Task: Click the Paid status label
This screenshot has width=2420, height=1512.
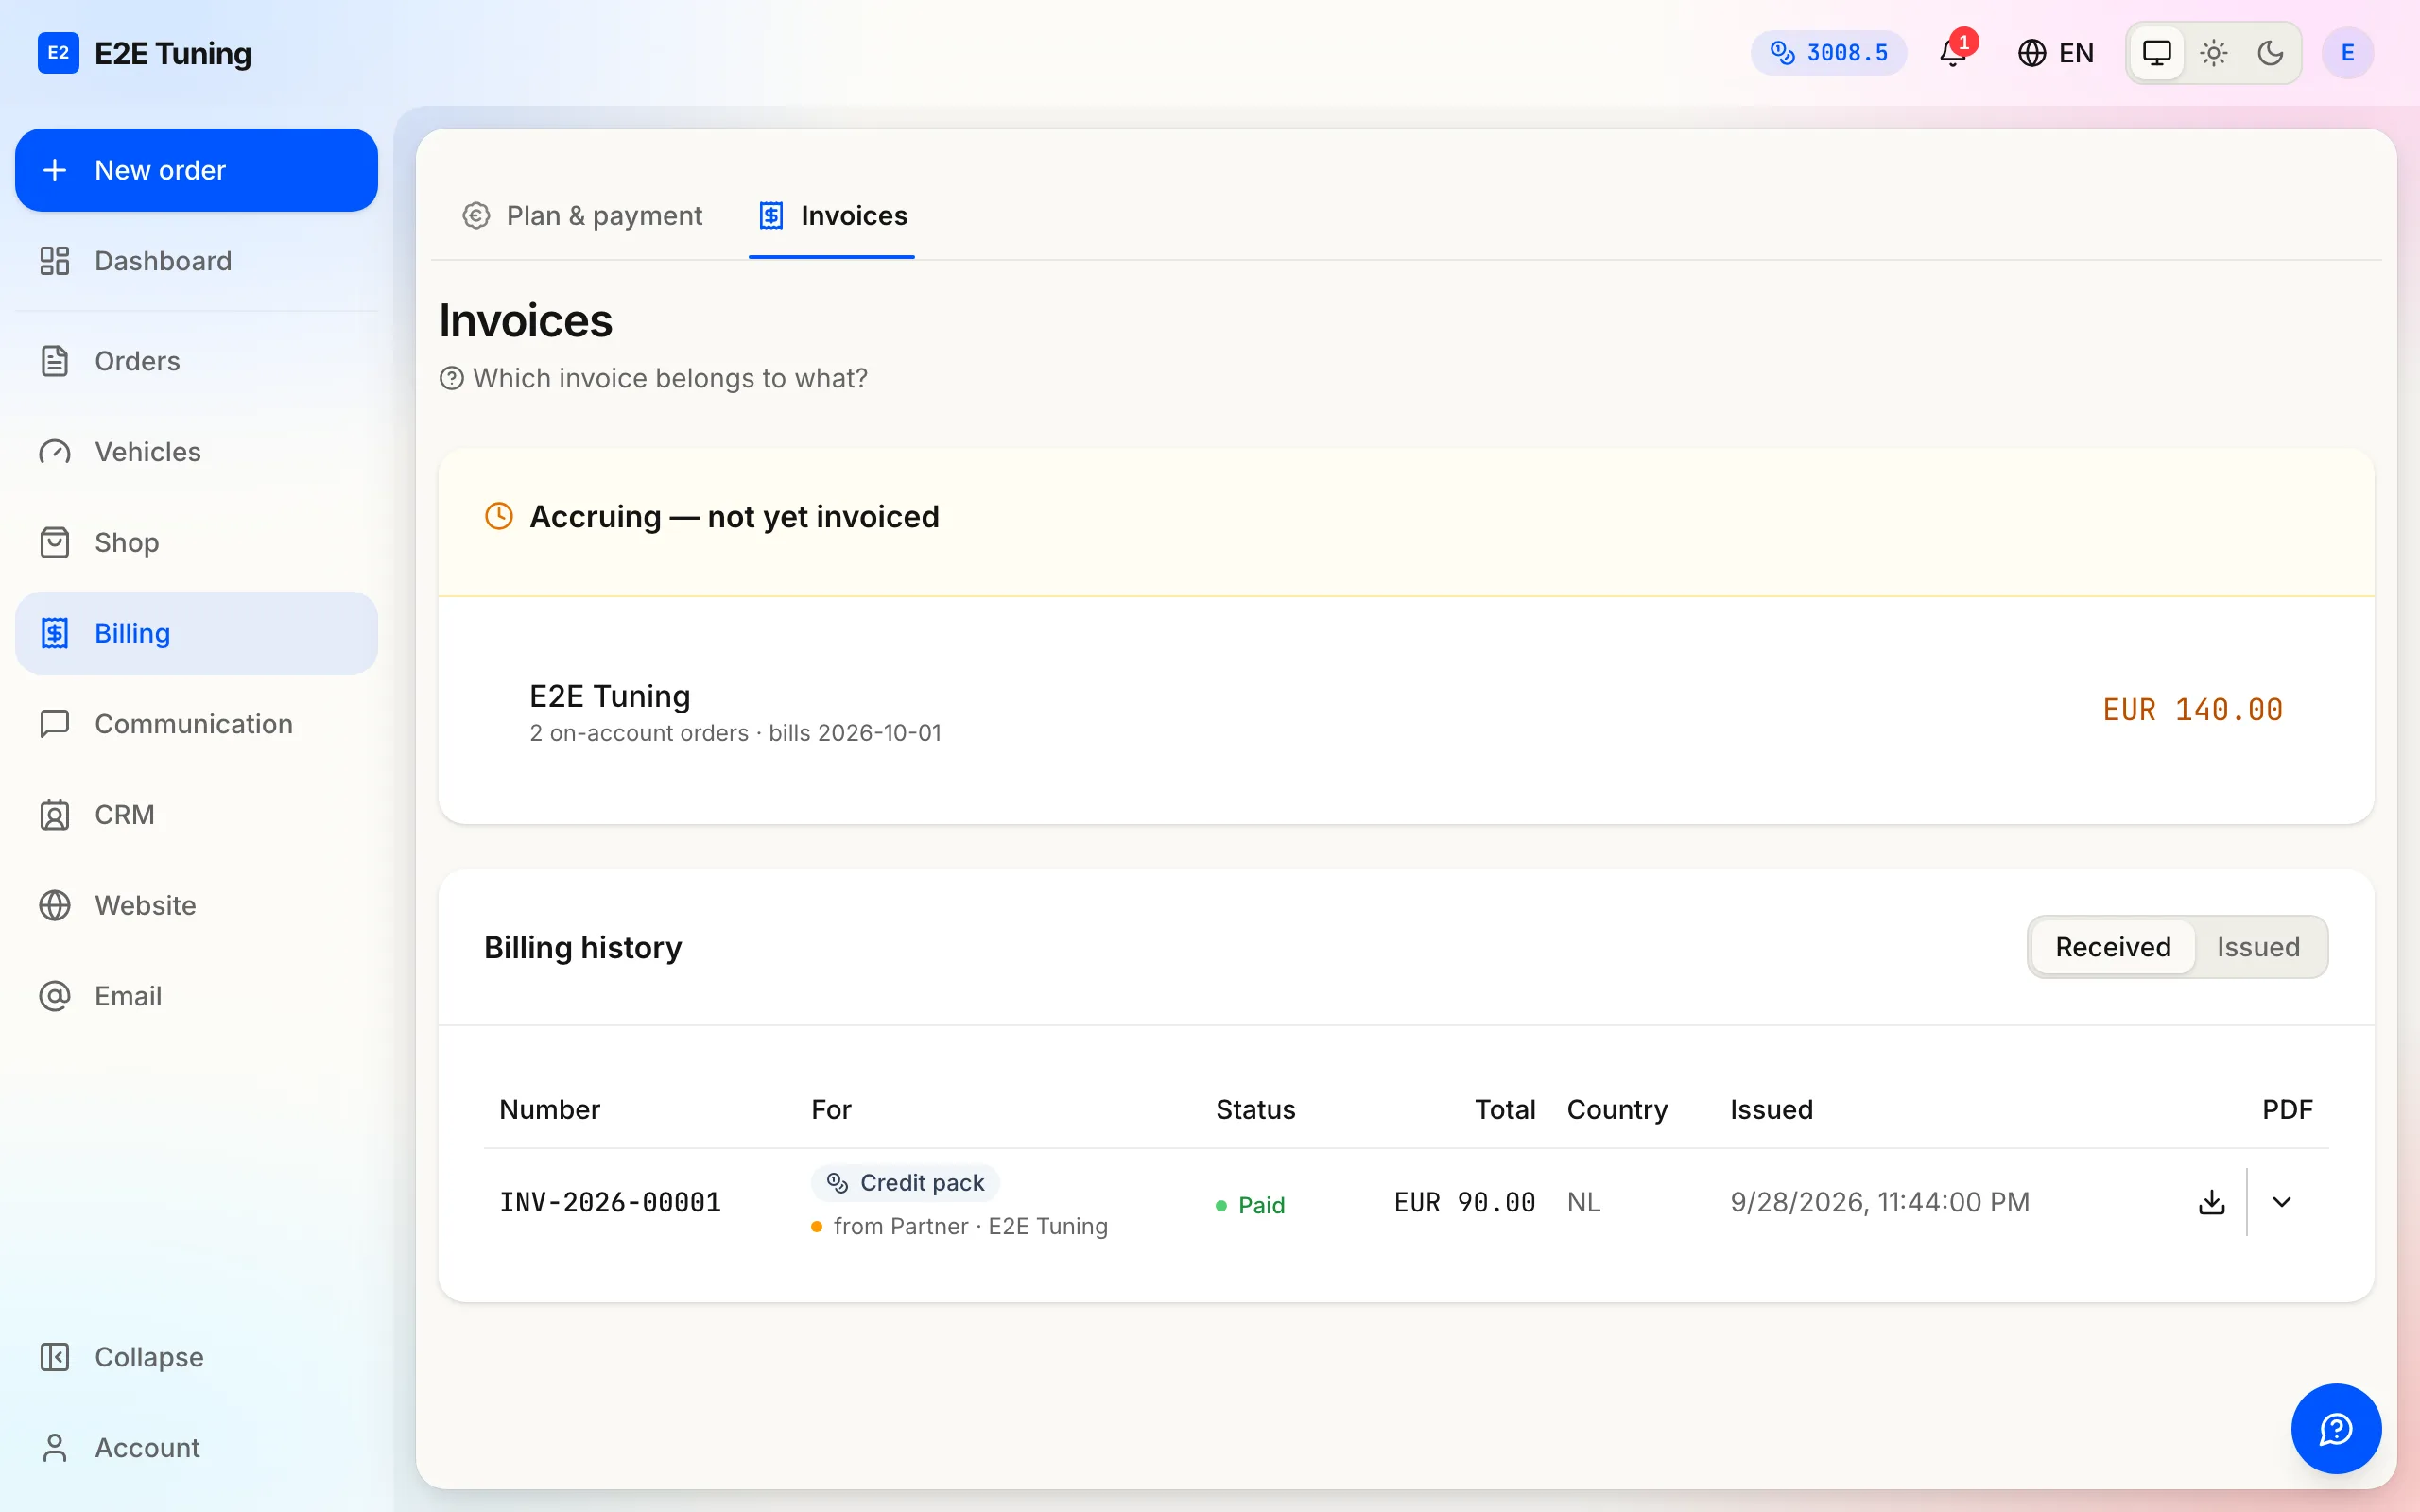Action: pyautogui.click(x=1250, y=1205)
